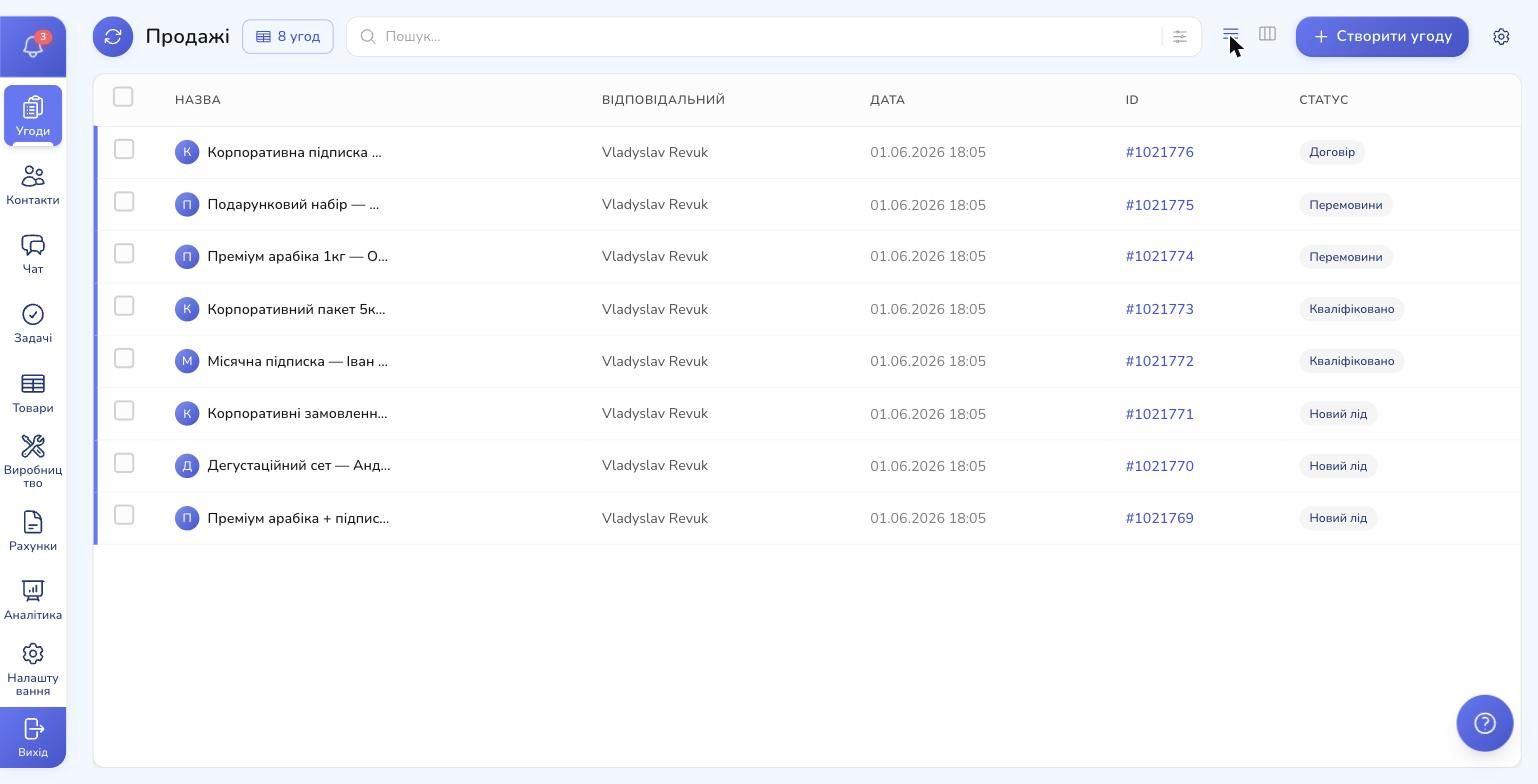Click the П avatar of Подарунковий набір
1538x784 pixels.
click(x=187, y=205)
